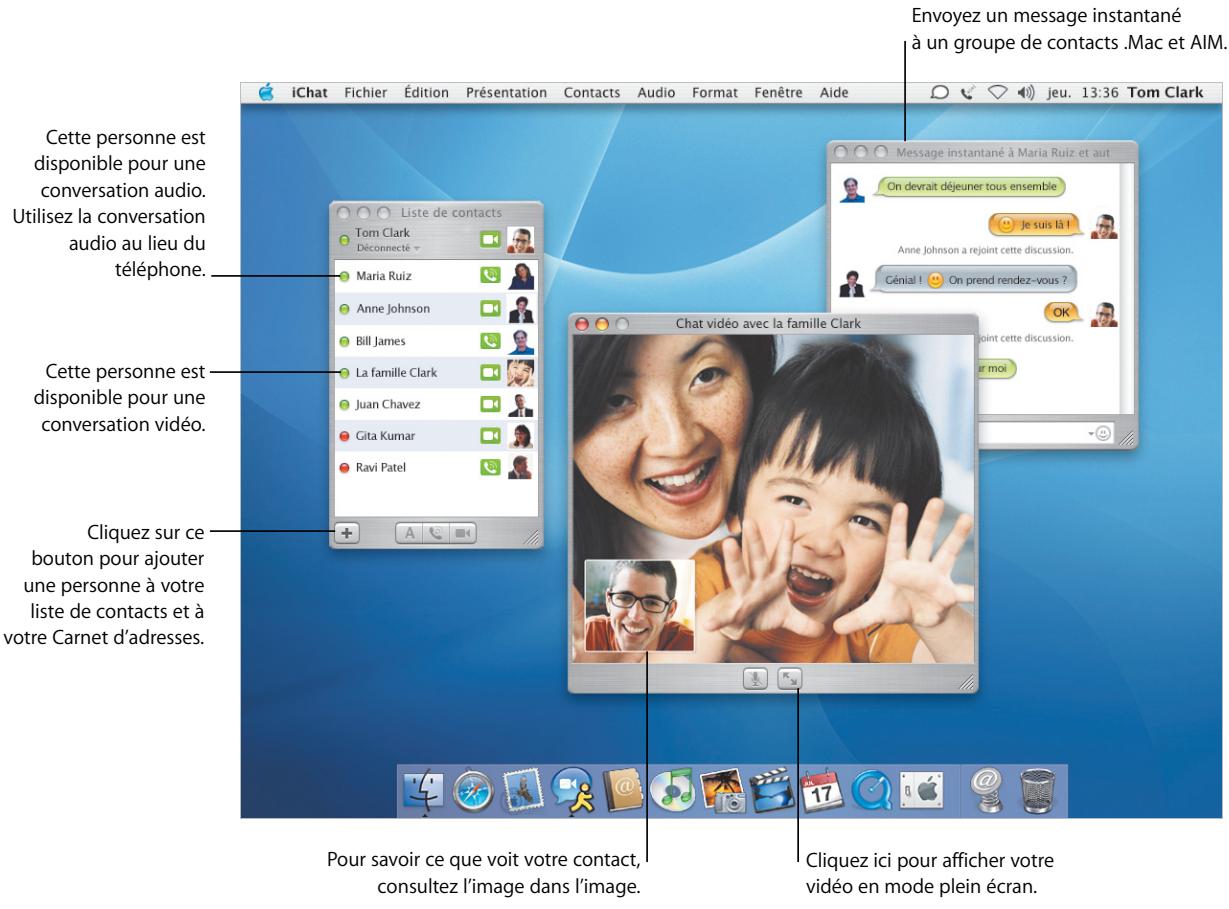1229x909 pixels.
Task: Open iMovie clapperboard in the Dock
Action: pos(772,789)
